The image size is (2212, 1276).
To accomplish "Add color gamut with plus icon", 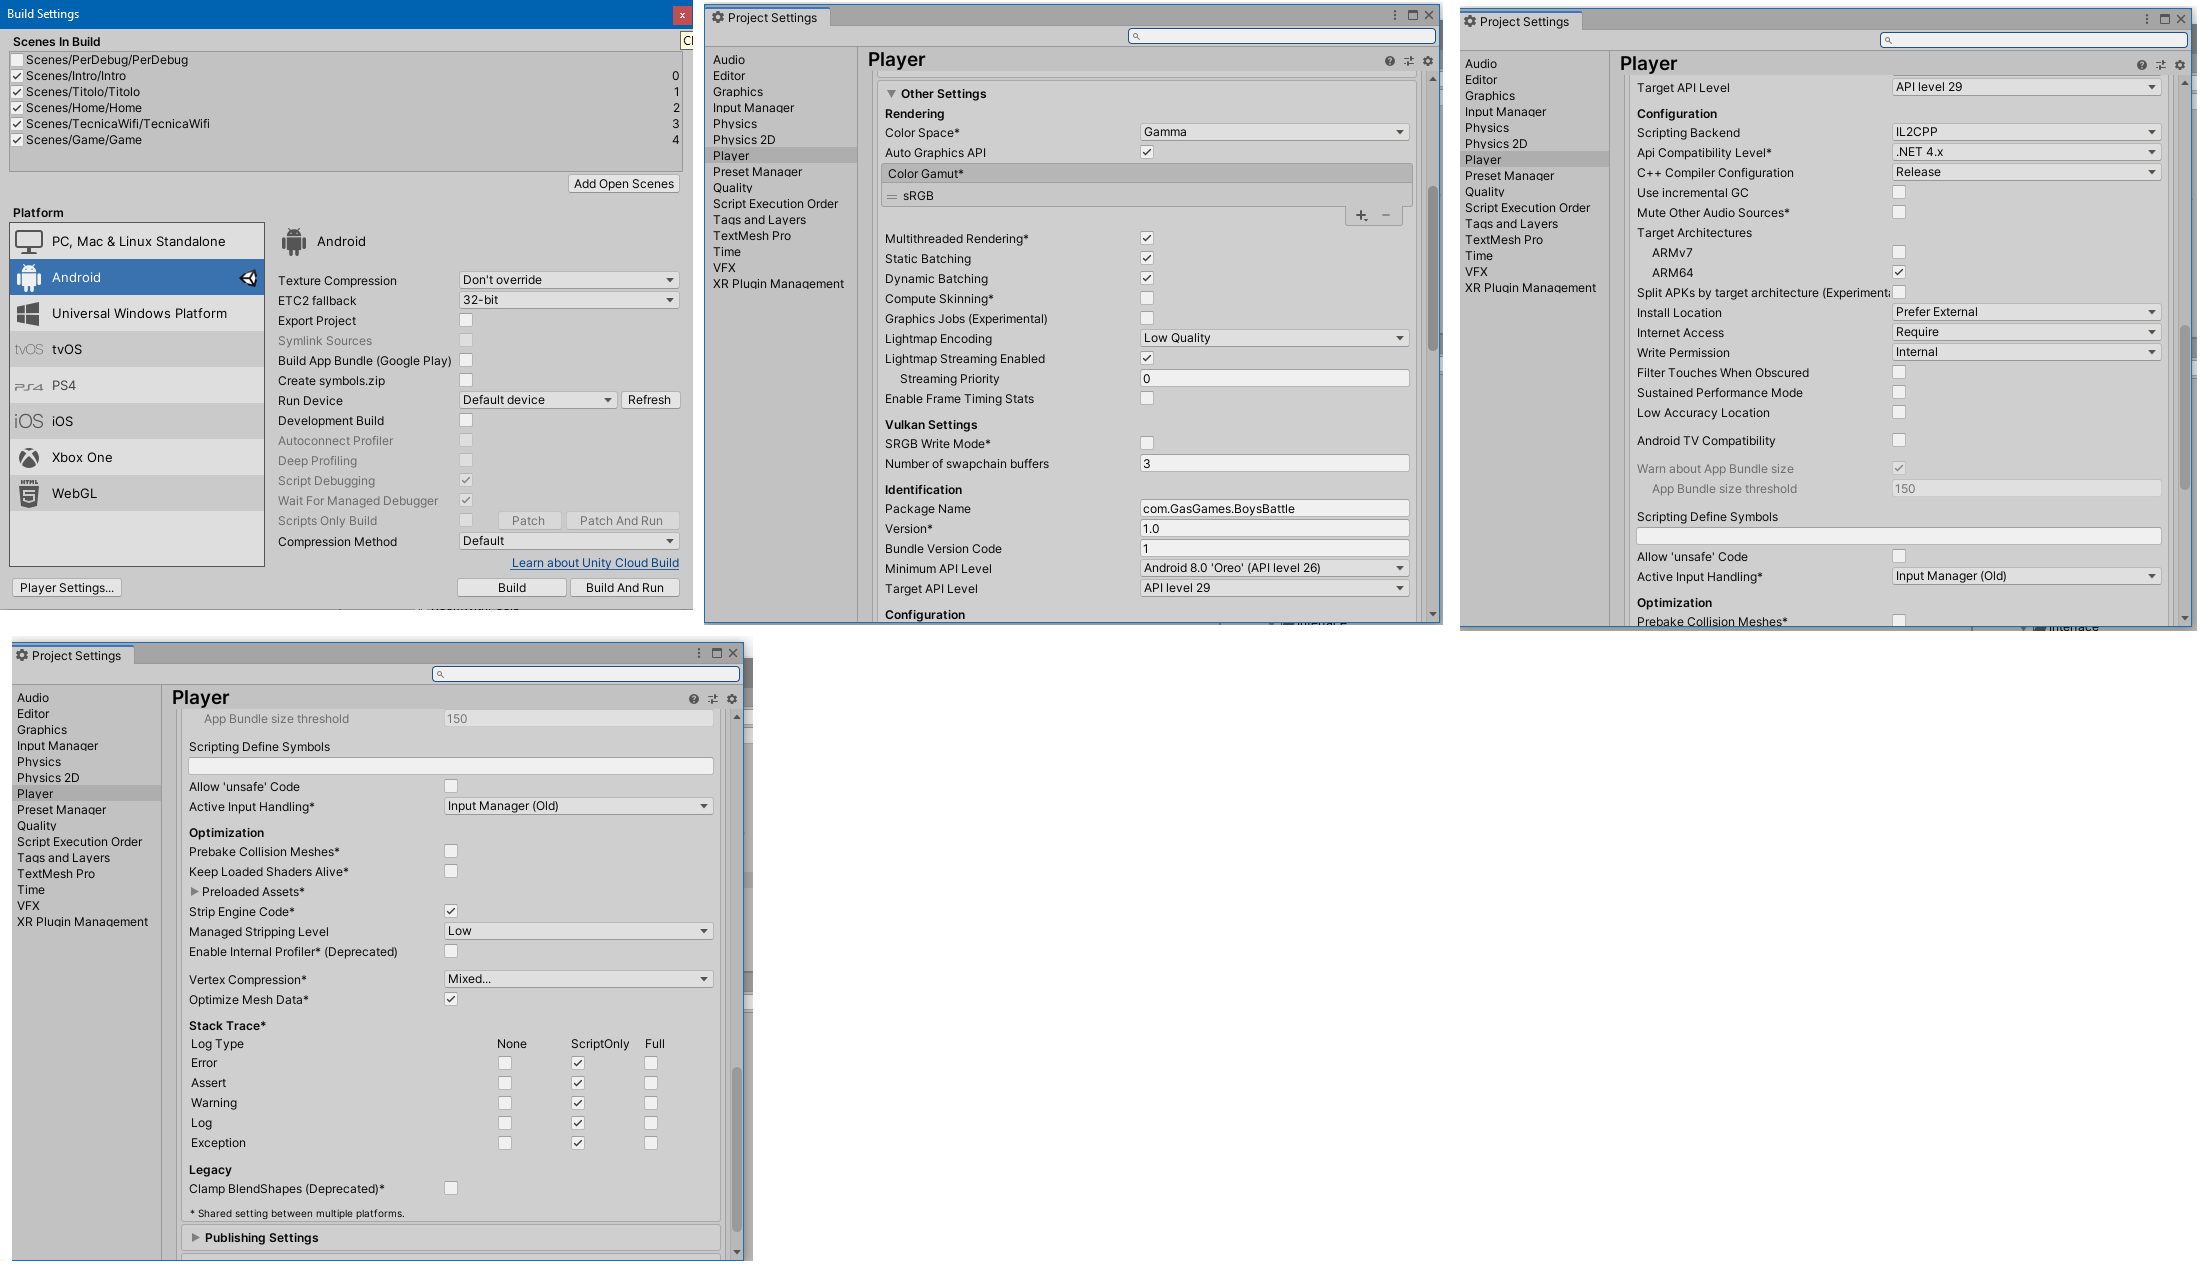I will (1361, 215).
